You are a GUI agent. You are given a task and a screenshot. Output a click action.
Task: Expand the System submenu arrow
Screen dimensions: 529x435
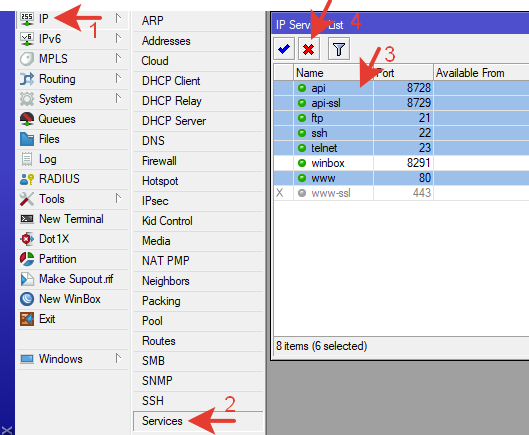click(x=118, y=98)
